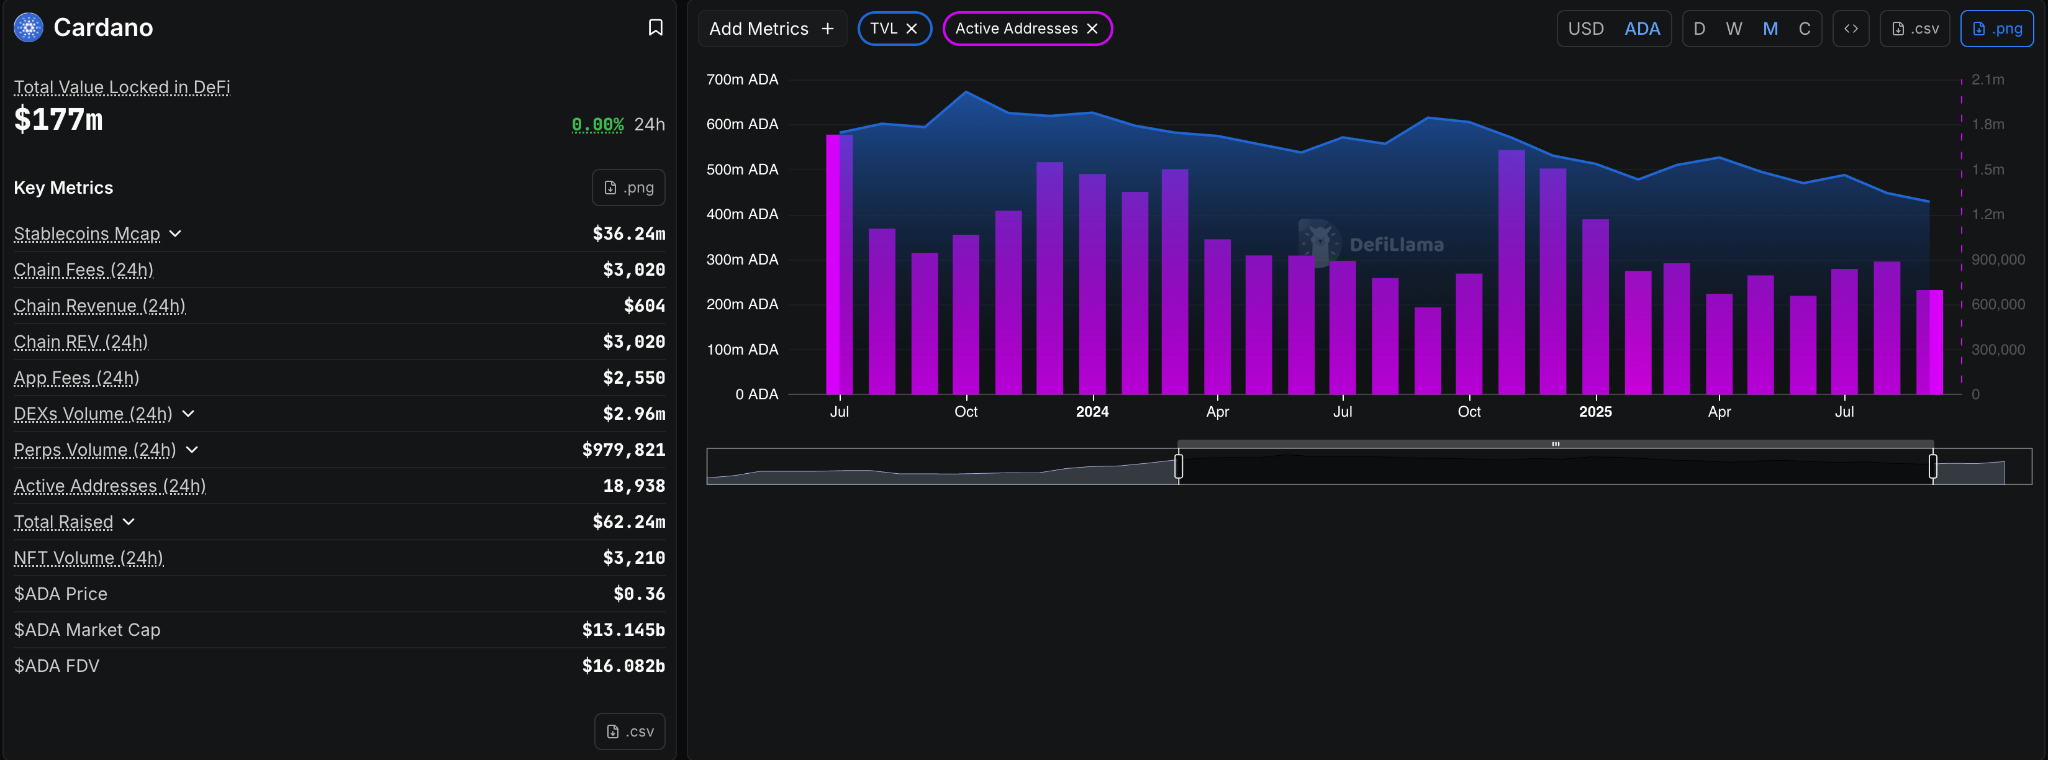Download the chart data as .csv
Image resolution: width=2048 pixels, height=760 pixels.
click(x=1915, y=29)
